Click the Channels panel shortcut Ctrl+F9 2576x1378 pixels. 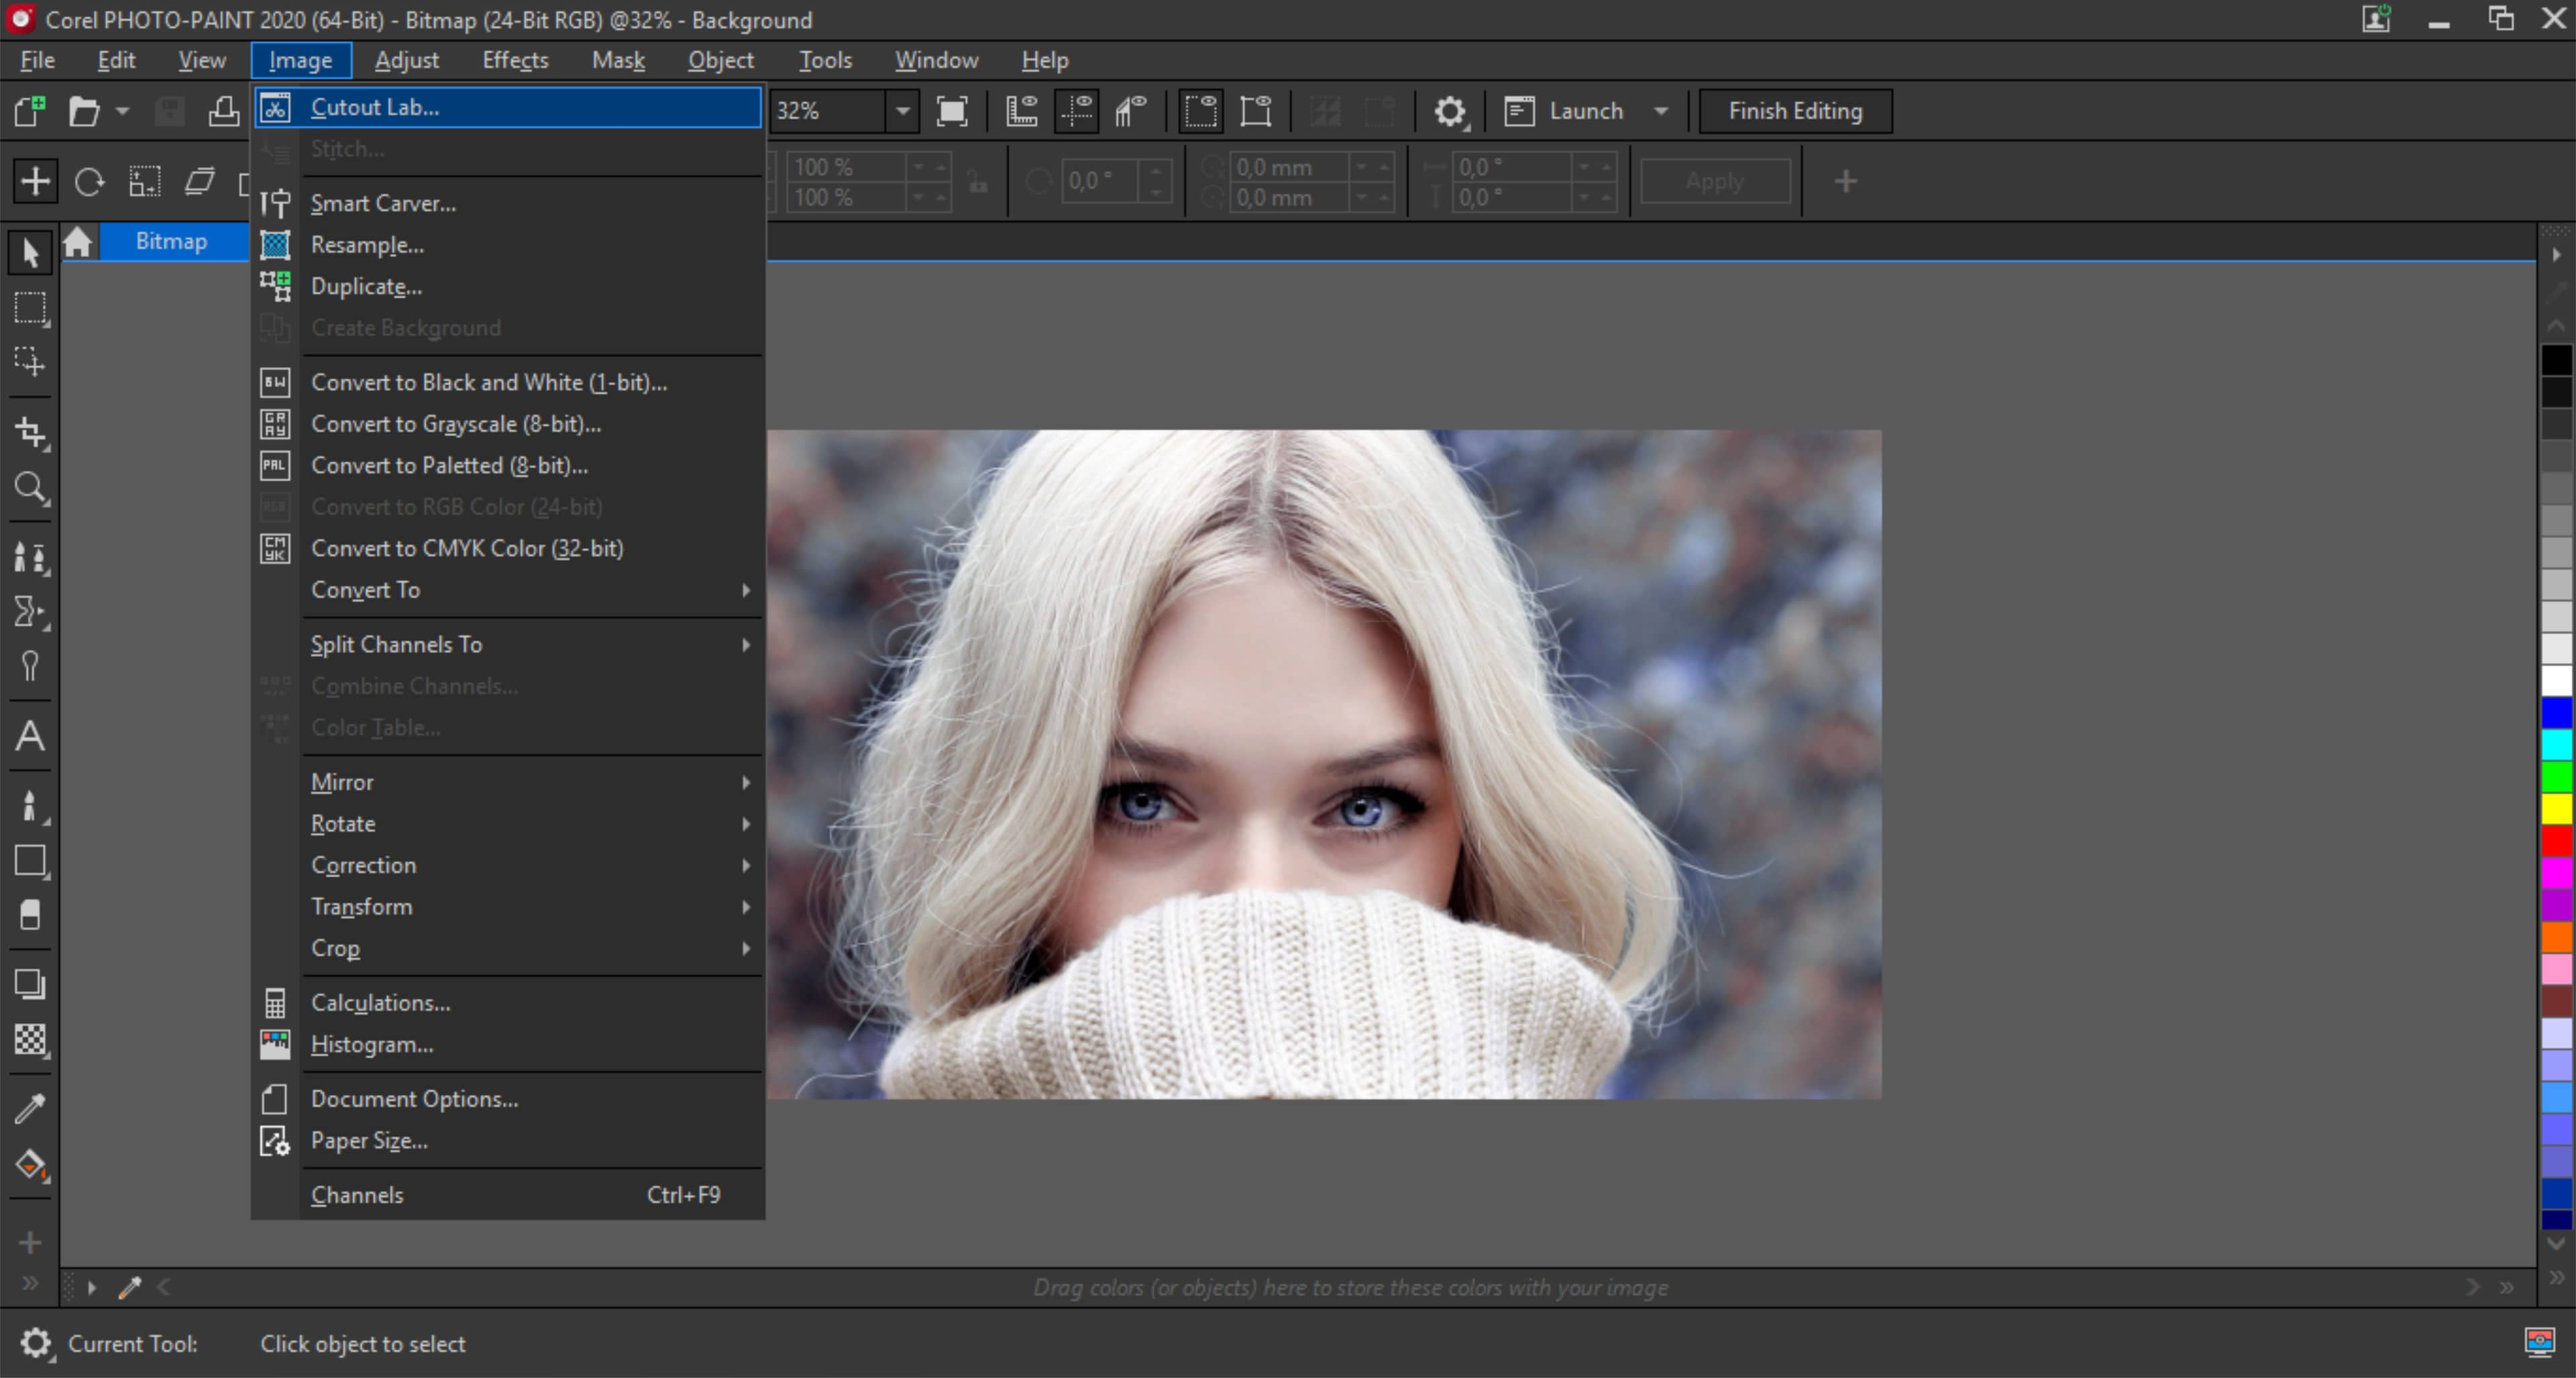click(356, 1194)
